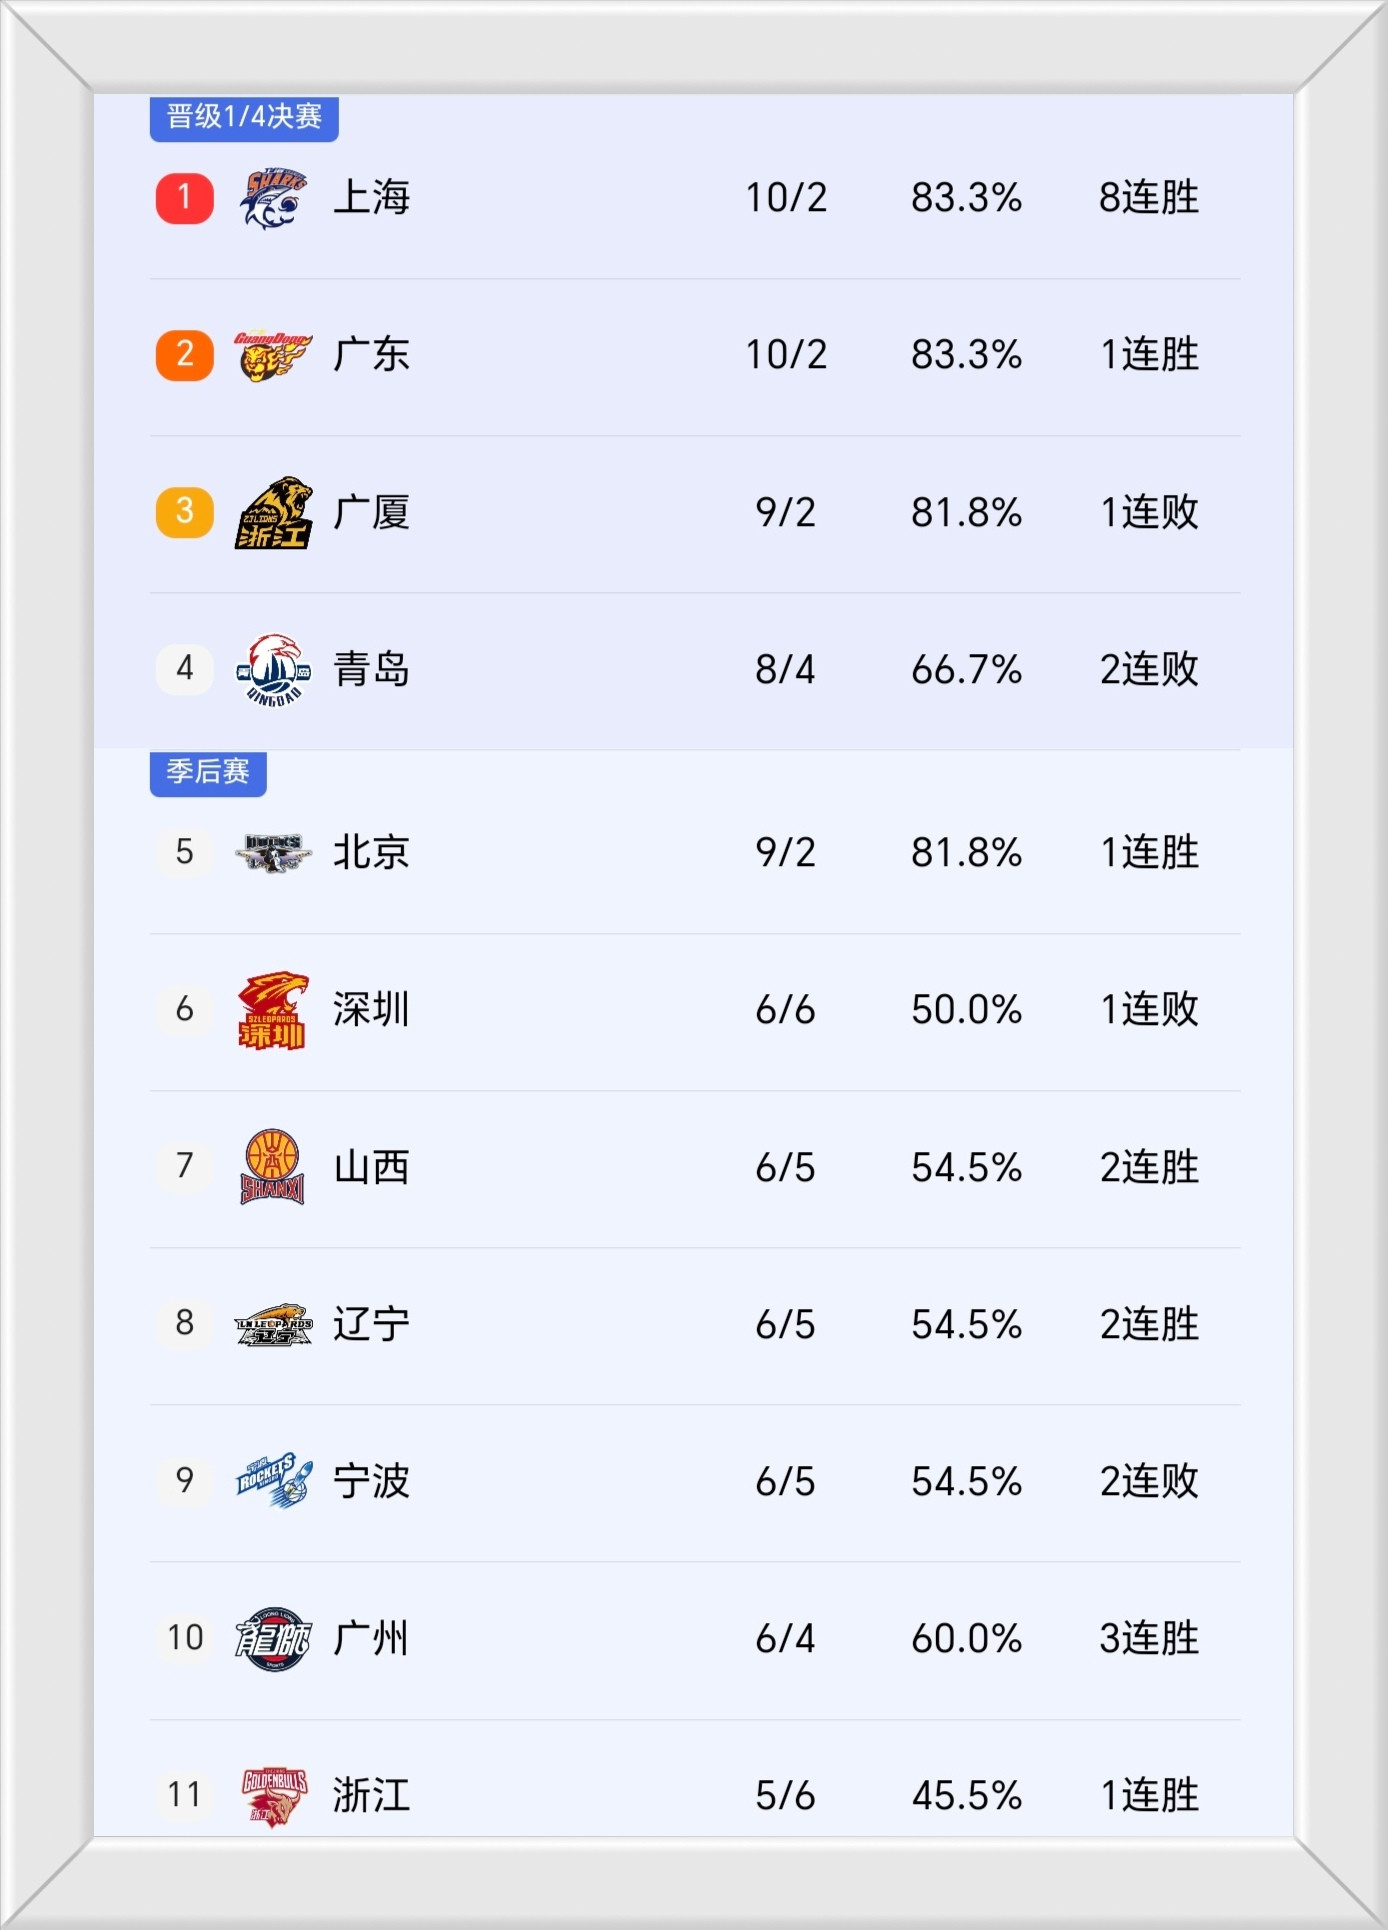Click 广州's 60.0% win rate
The height and width of the screenshot is (1930, 1388).
[x=966, y=1638]
